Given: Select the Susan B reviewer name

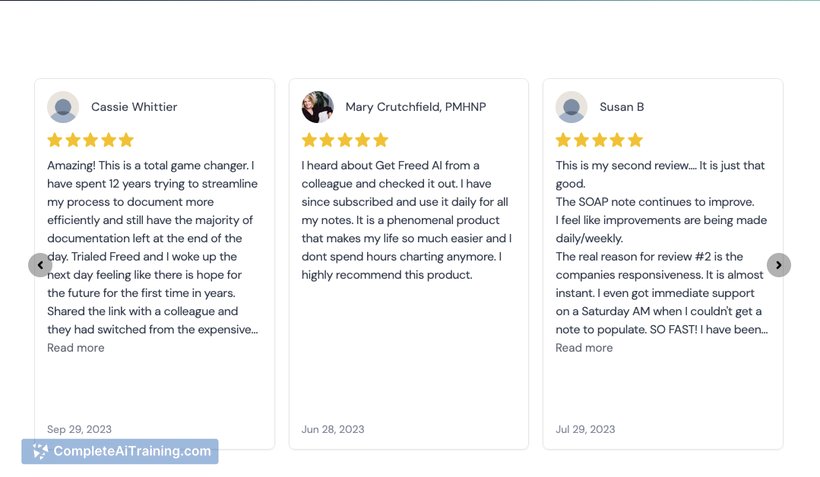Looking at the screenshot, I should (622, 107).
